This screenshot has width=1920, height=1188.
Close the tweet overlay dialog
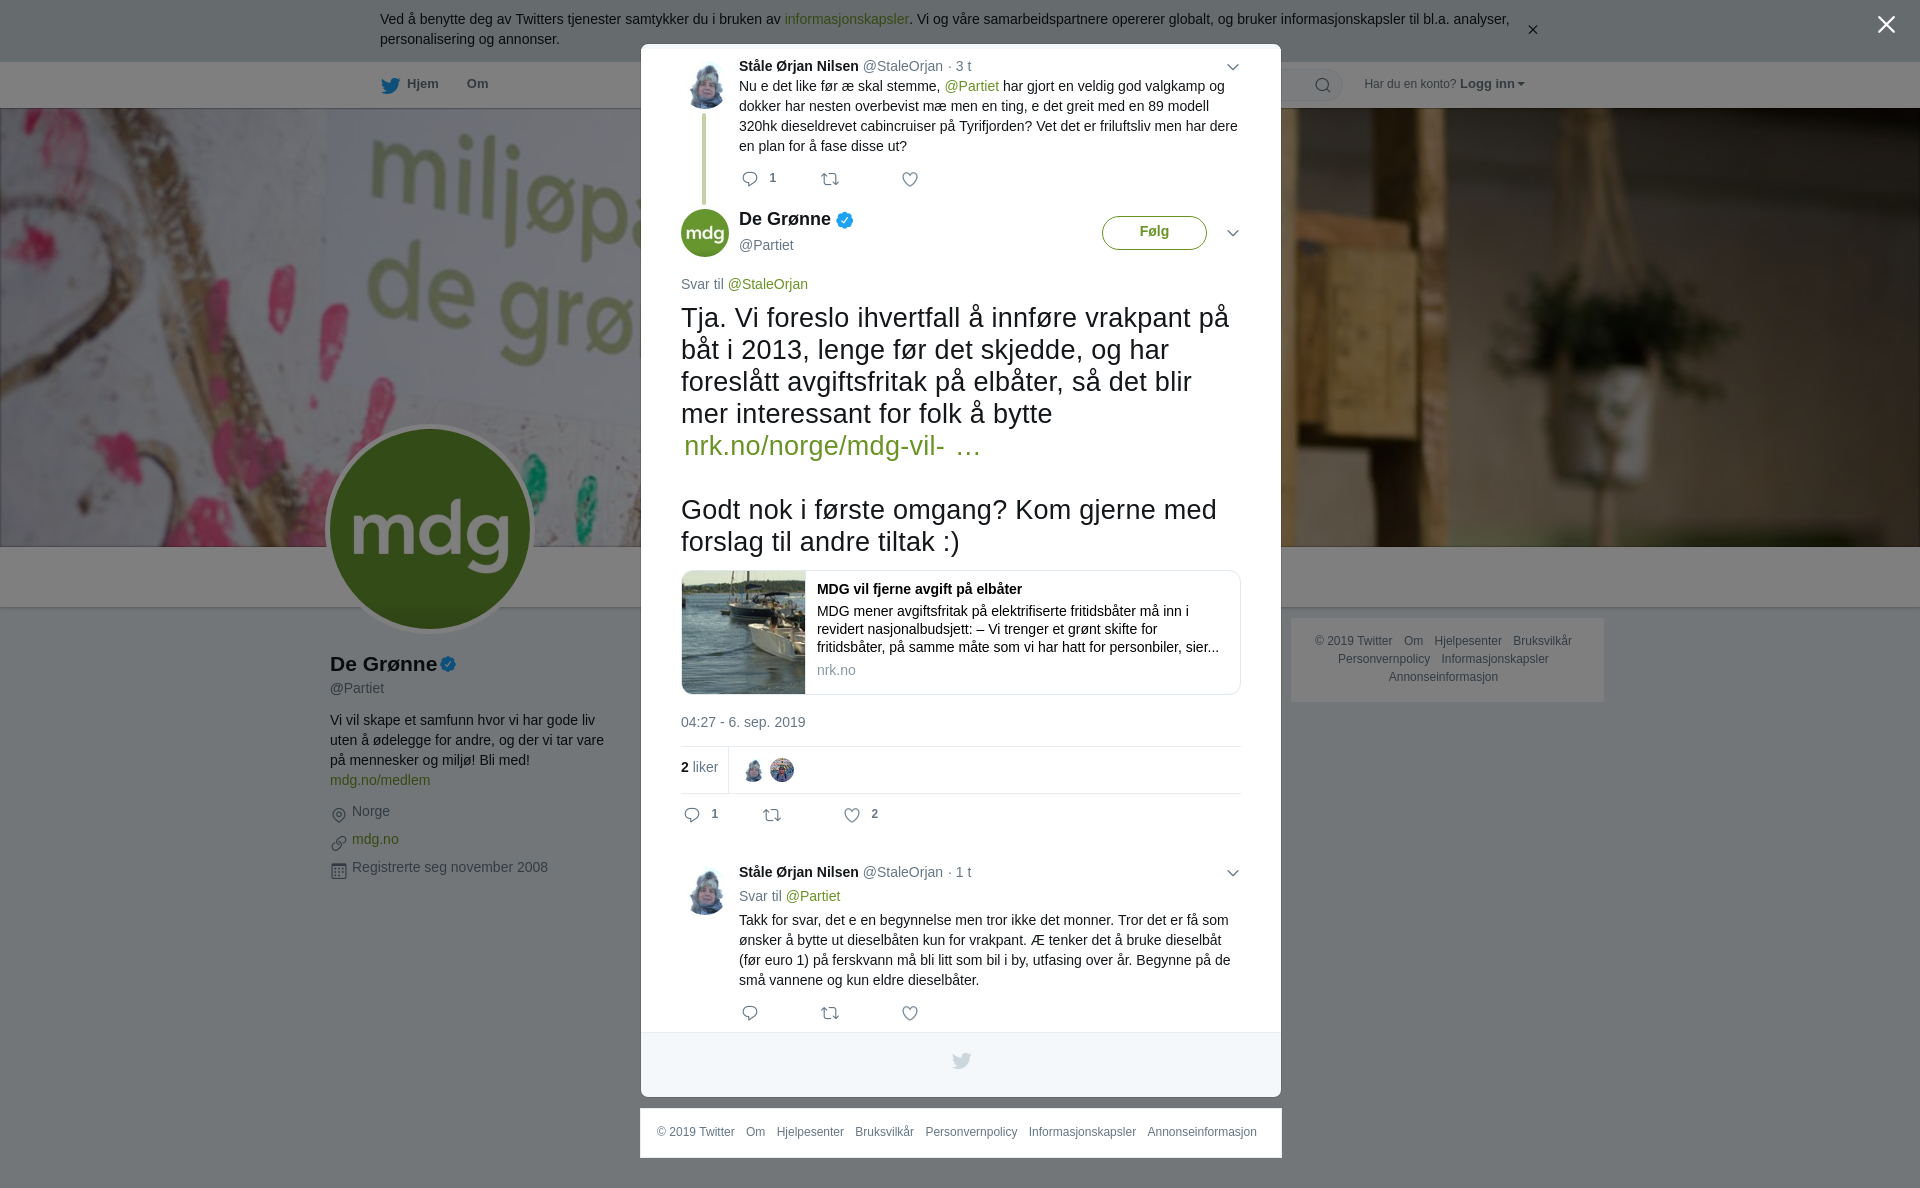[1886, 25]
